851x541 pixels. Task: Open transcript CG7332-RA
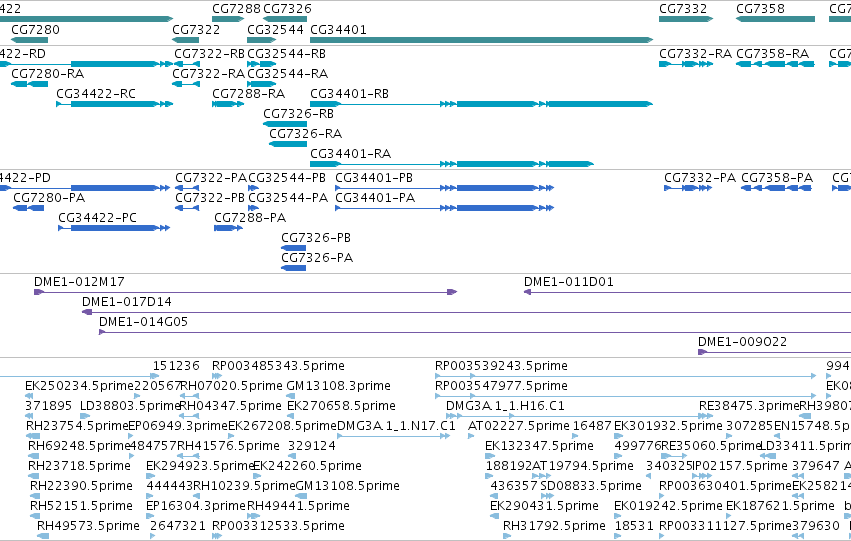[686, 64]
